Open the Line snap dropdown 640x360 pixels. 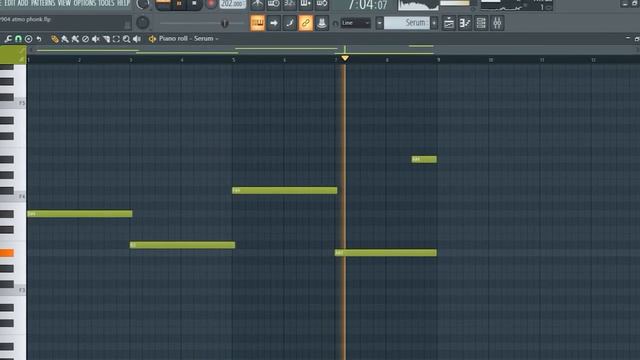356,23
